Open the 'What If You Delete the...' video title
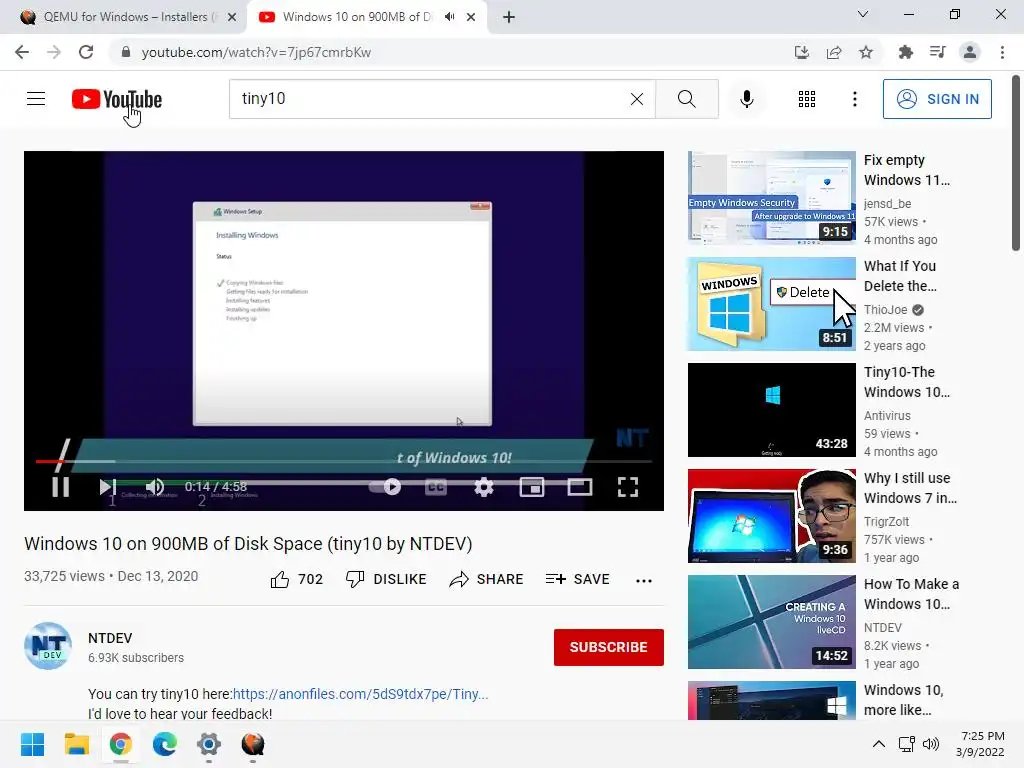The height and width of the screenshot is (768, 1024). (900, 276)
